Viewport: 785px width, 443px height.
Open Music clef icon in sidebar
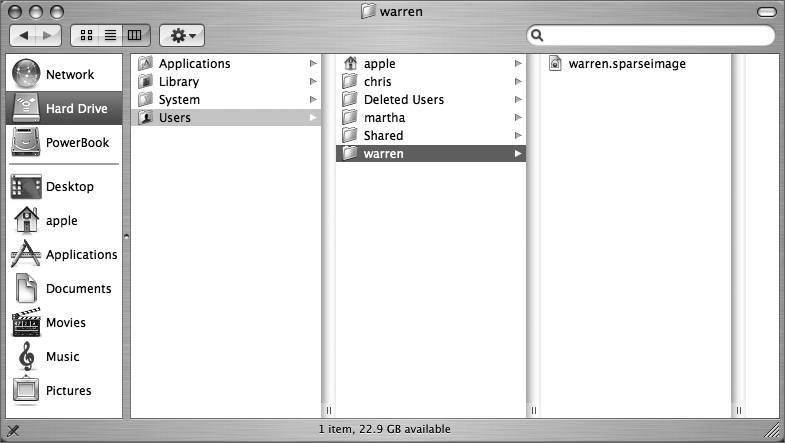(x=26, y=356)
